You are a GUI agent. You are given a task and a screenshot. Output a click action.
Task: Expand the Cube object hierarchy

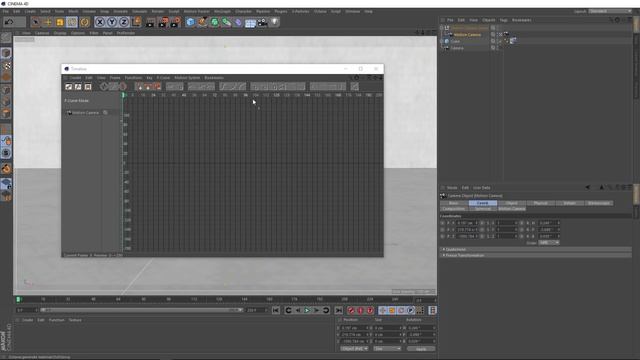pos(441,41)
